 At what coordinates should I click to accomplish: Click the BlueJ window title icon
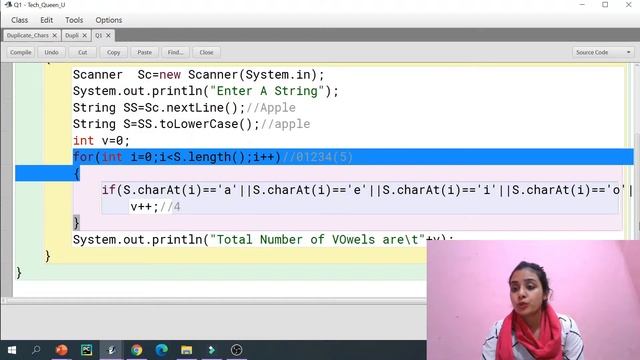click(x=8, y=5)
